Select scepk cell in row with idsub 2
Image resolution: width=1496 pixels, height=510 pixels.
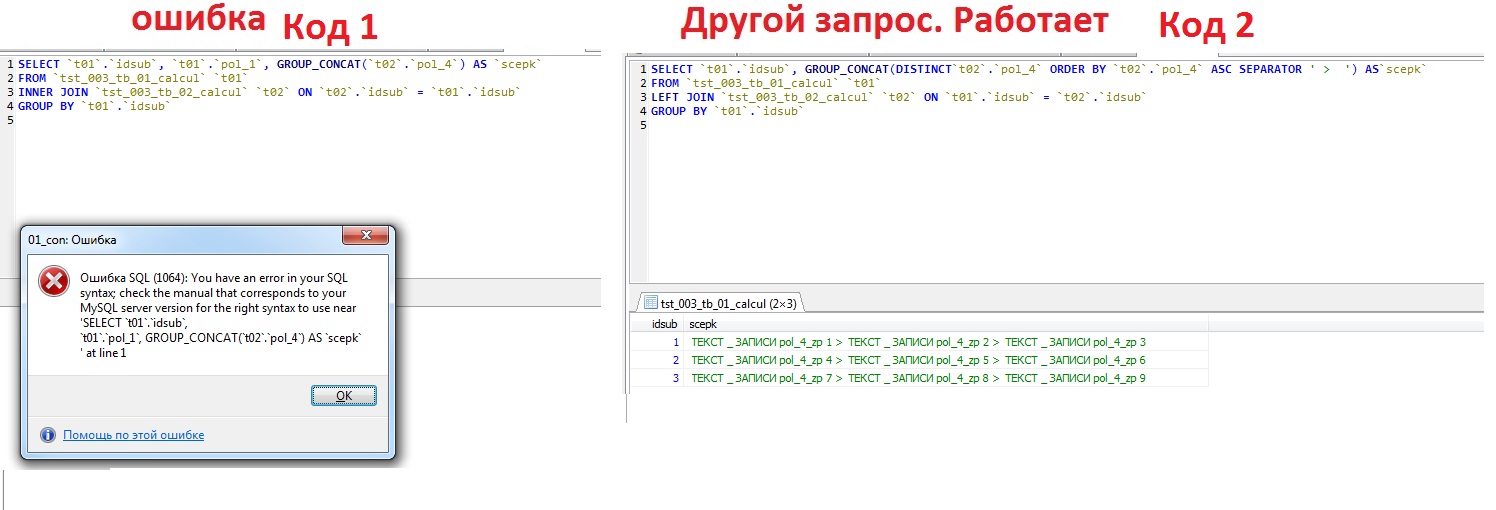[x=918, y=360]
